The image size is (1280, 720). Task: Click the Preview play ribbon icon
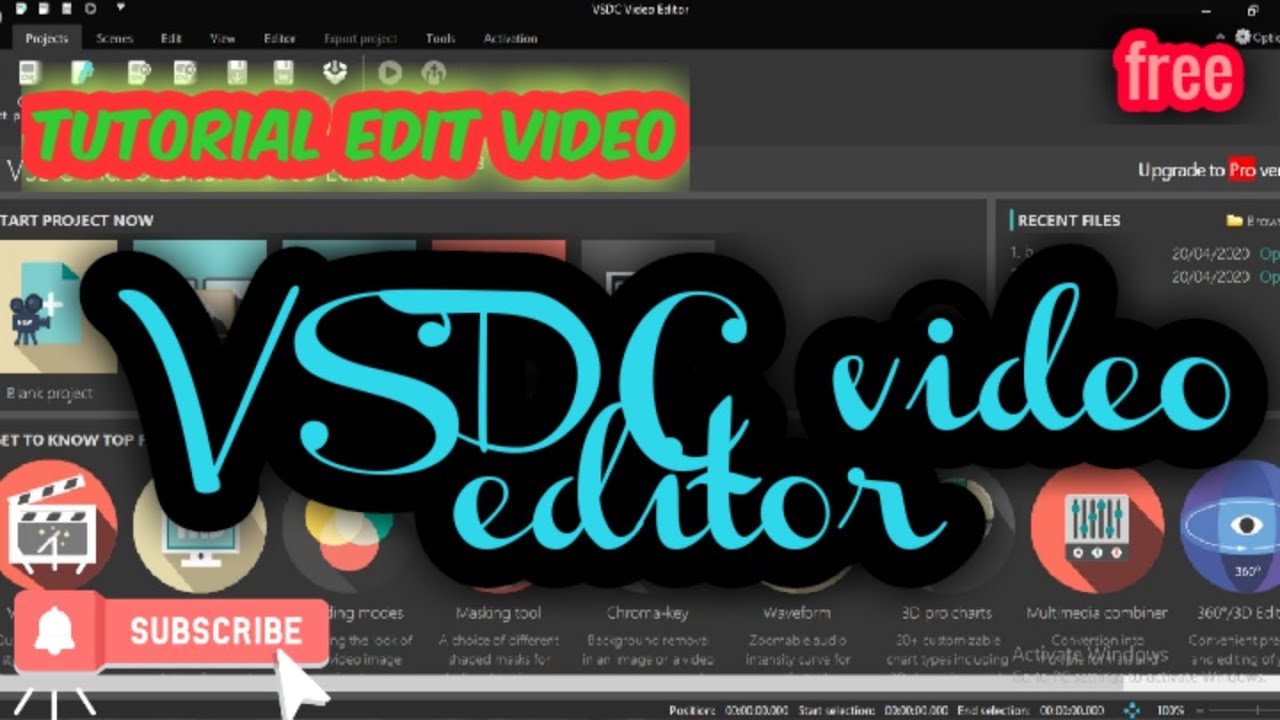coord(390,72)
